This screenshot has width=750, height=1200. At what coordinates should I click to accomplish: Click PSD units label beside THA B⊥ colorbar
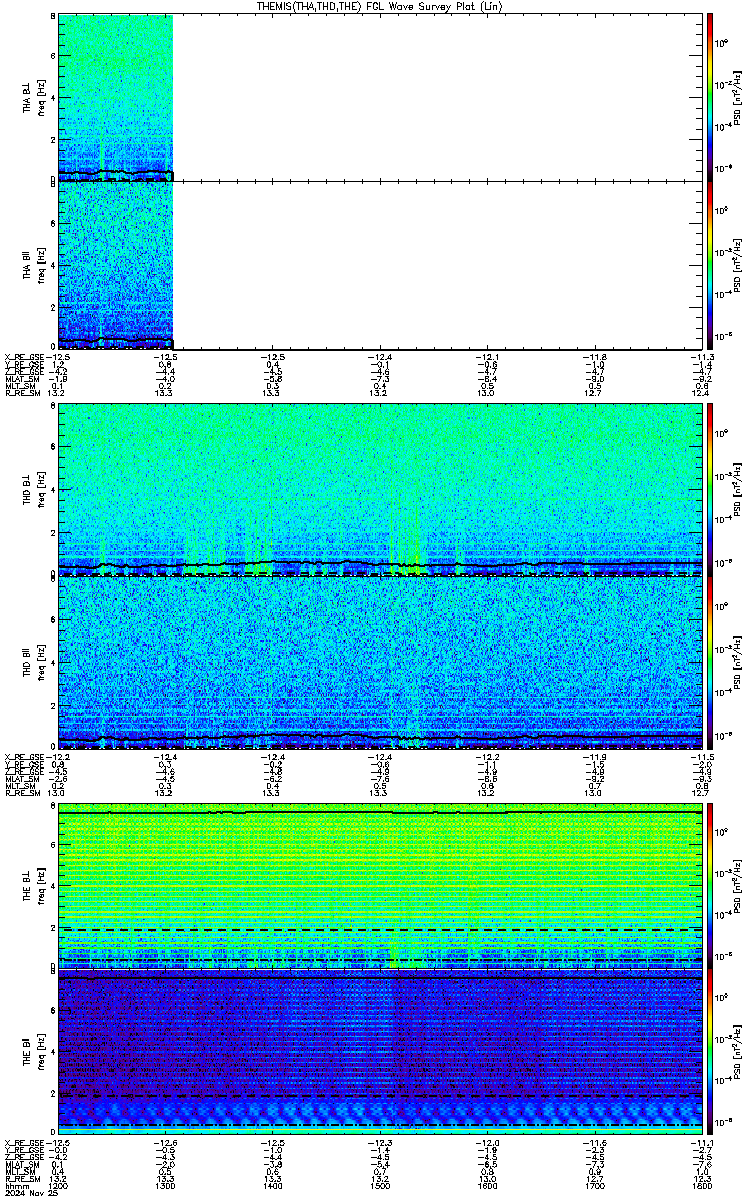tap(738, 96)
